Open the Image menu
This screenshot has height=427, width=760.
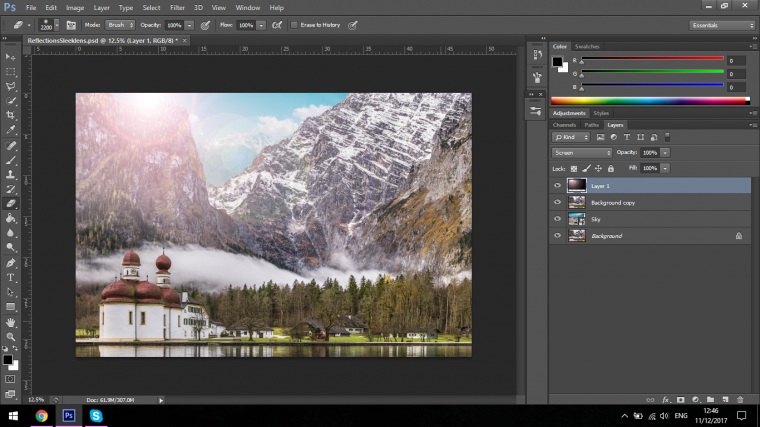(75, 8)
